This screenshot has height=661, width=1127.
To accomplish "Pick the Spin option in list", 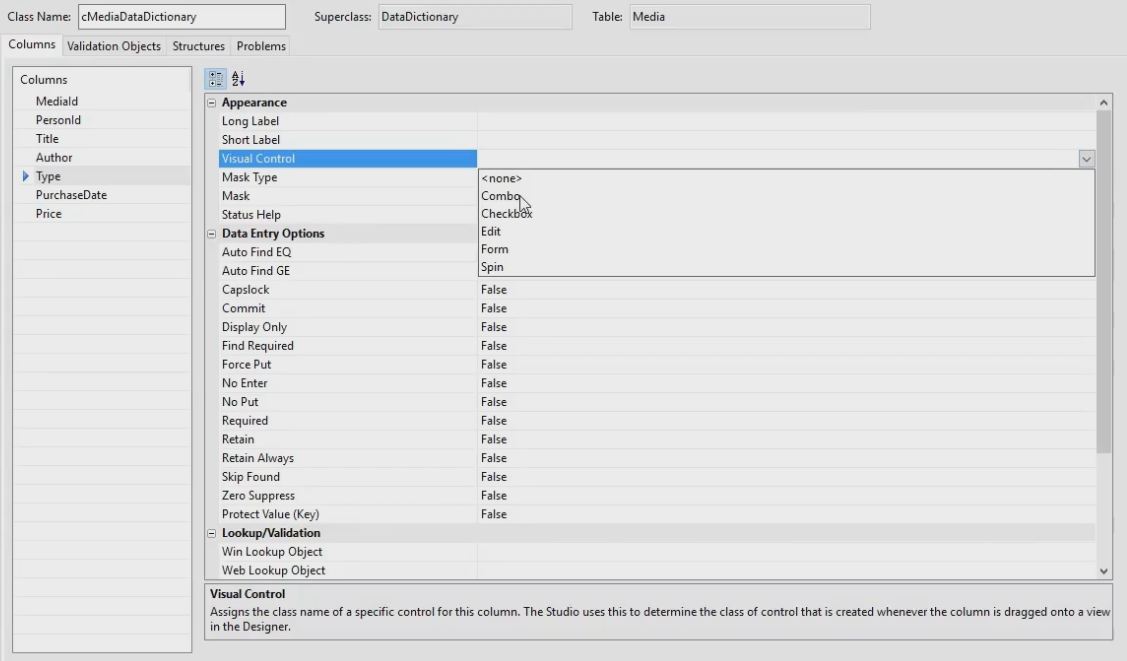I will click(492, 268).
